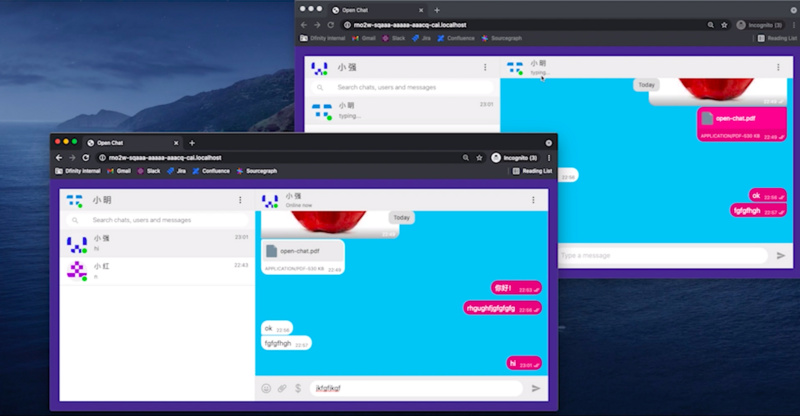800x416 pixels.
Task: Click the dollar sign send-money icon
Action: tap(297, 388)
